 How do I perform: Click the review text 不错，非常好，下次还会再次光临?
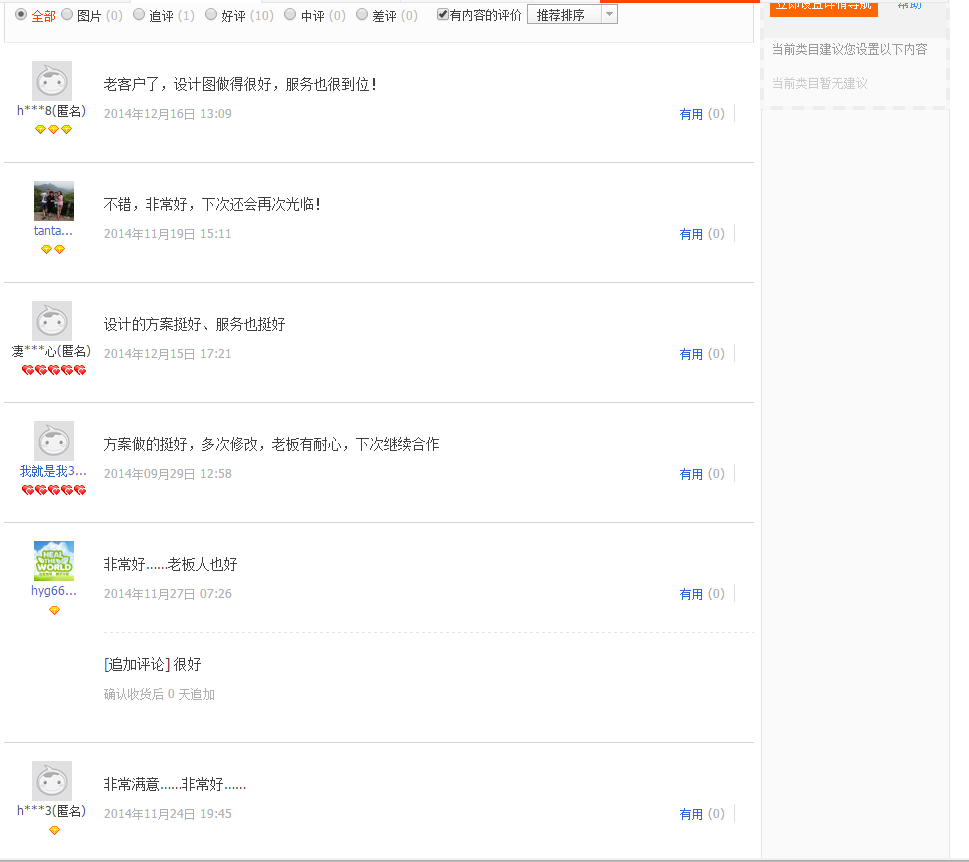[x=212, y=204]
